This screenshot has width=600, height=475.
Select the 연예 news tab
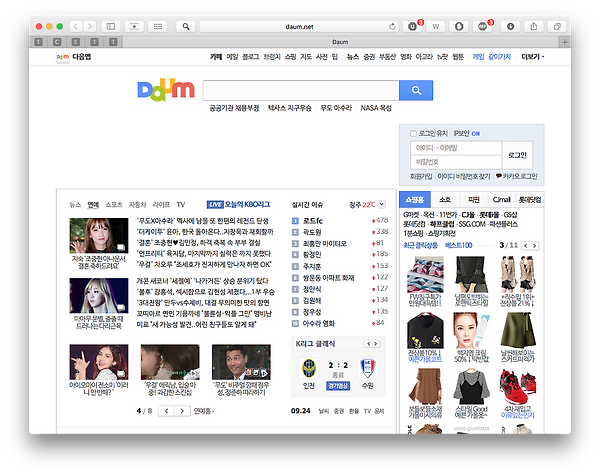[93, 205]
